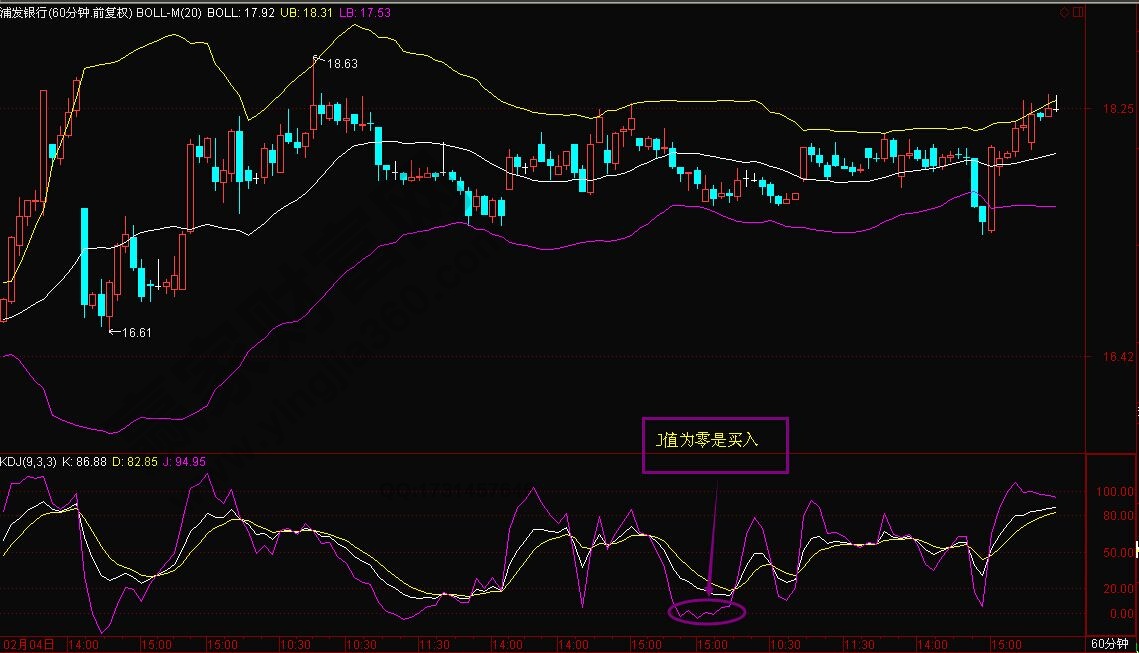Open the KDJ(9,3,3) indicator label
The image size is (1139, 653).
tap(26, 461)
